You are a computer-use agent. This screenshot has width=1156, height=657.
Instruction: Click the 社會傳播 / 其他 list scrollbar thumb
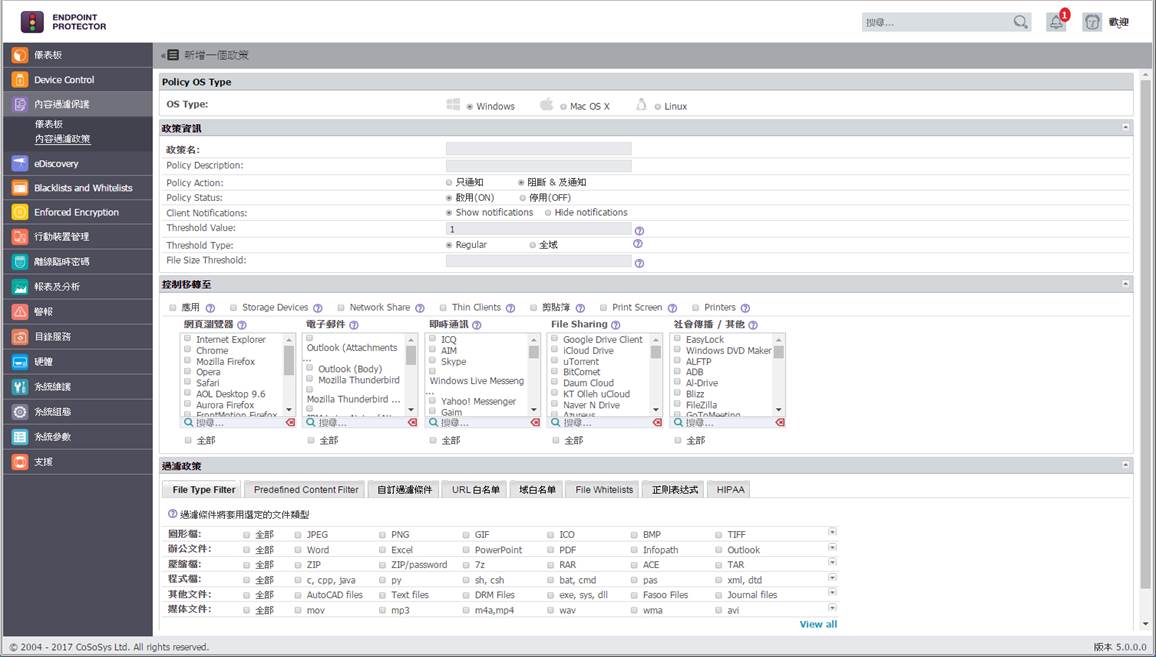pos(779,352)
